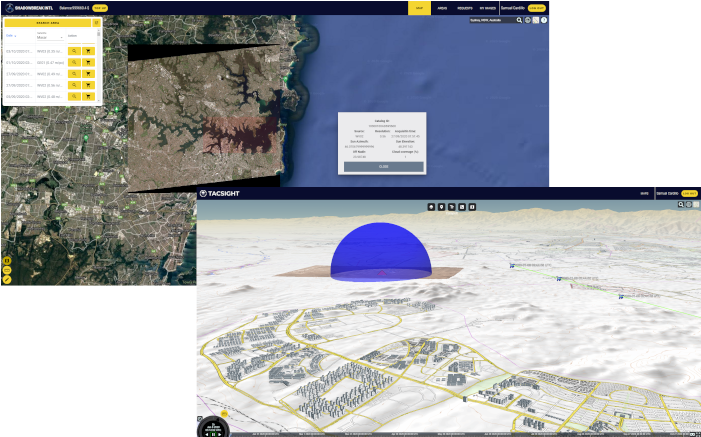Viewport: 701px width, 437px height.
Task: Click the last blue waypoint marker on green track
Action: pyautogui.click(x=621, y=297)
